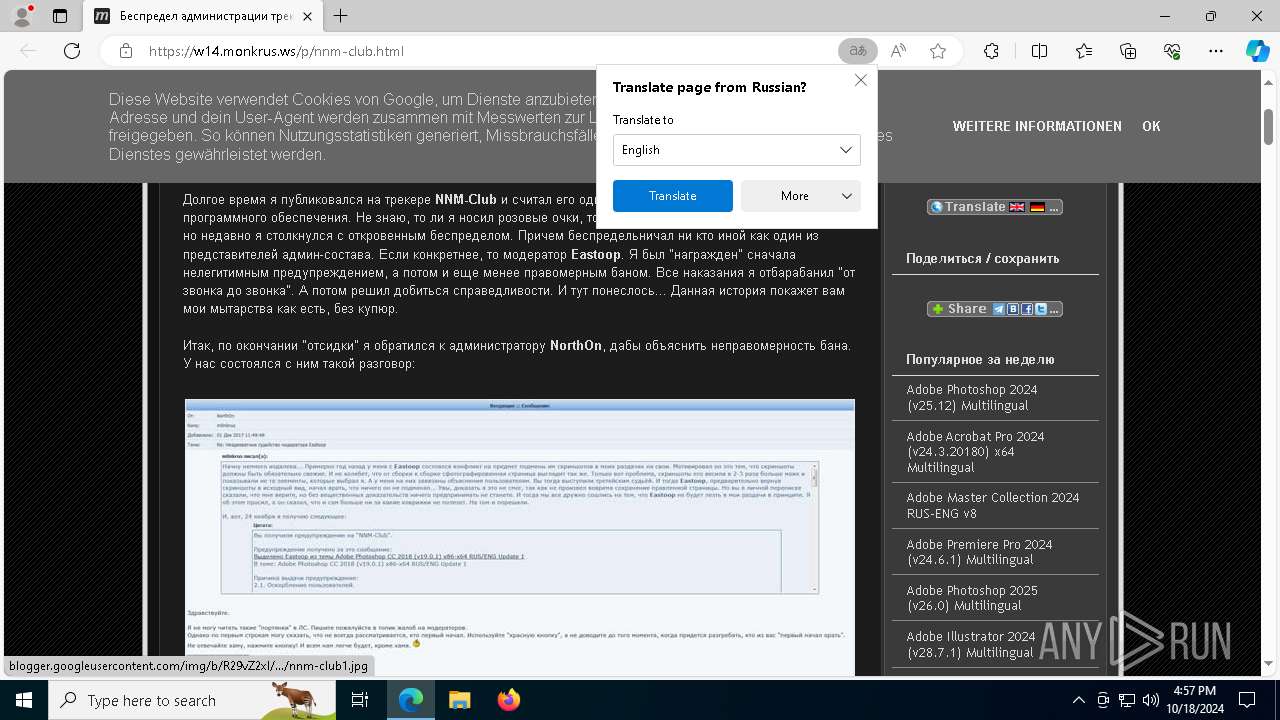Share via Telegram icon

[x=999, y=309]
